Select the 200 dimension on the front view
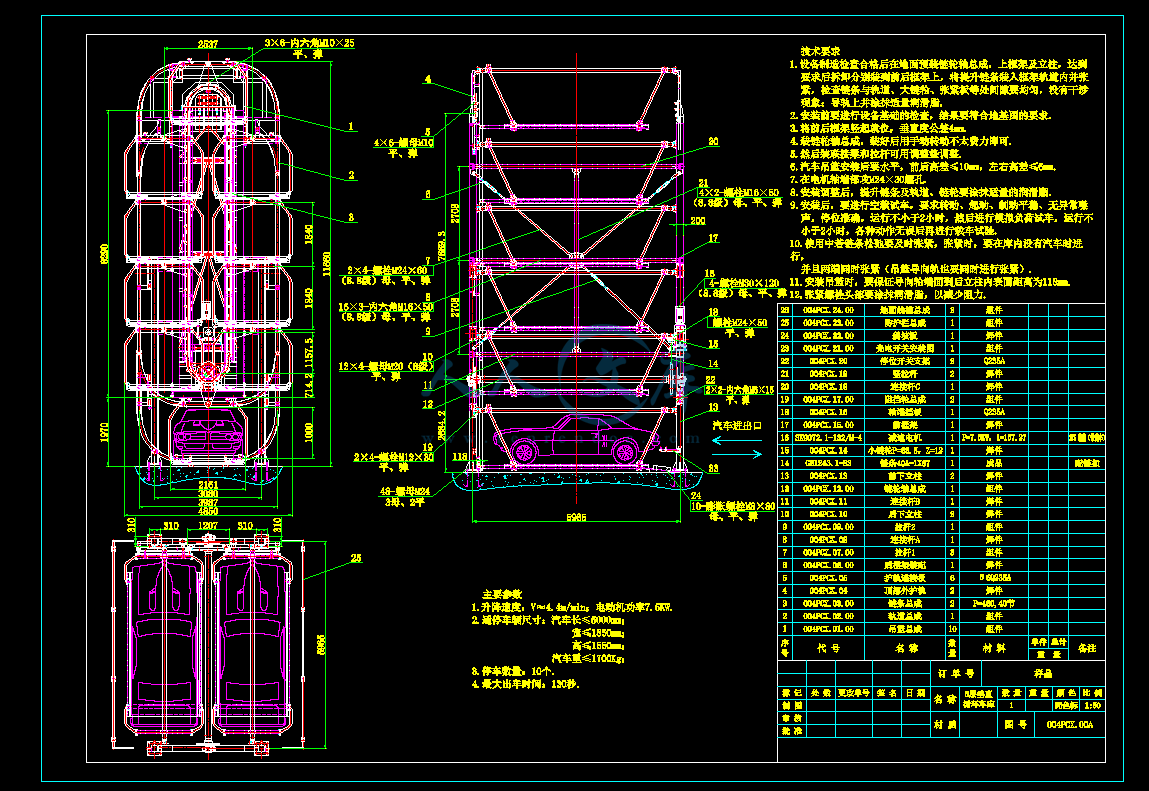The image size is (1149, 791). point(698,221)
